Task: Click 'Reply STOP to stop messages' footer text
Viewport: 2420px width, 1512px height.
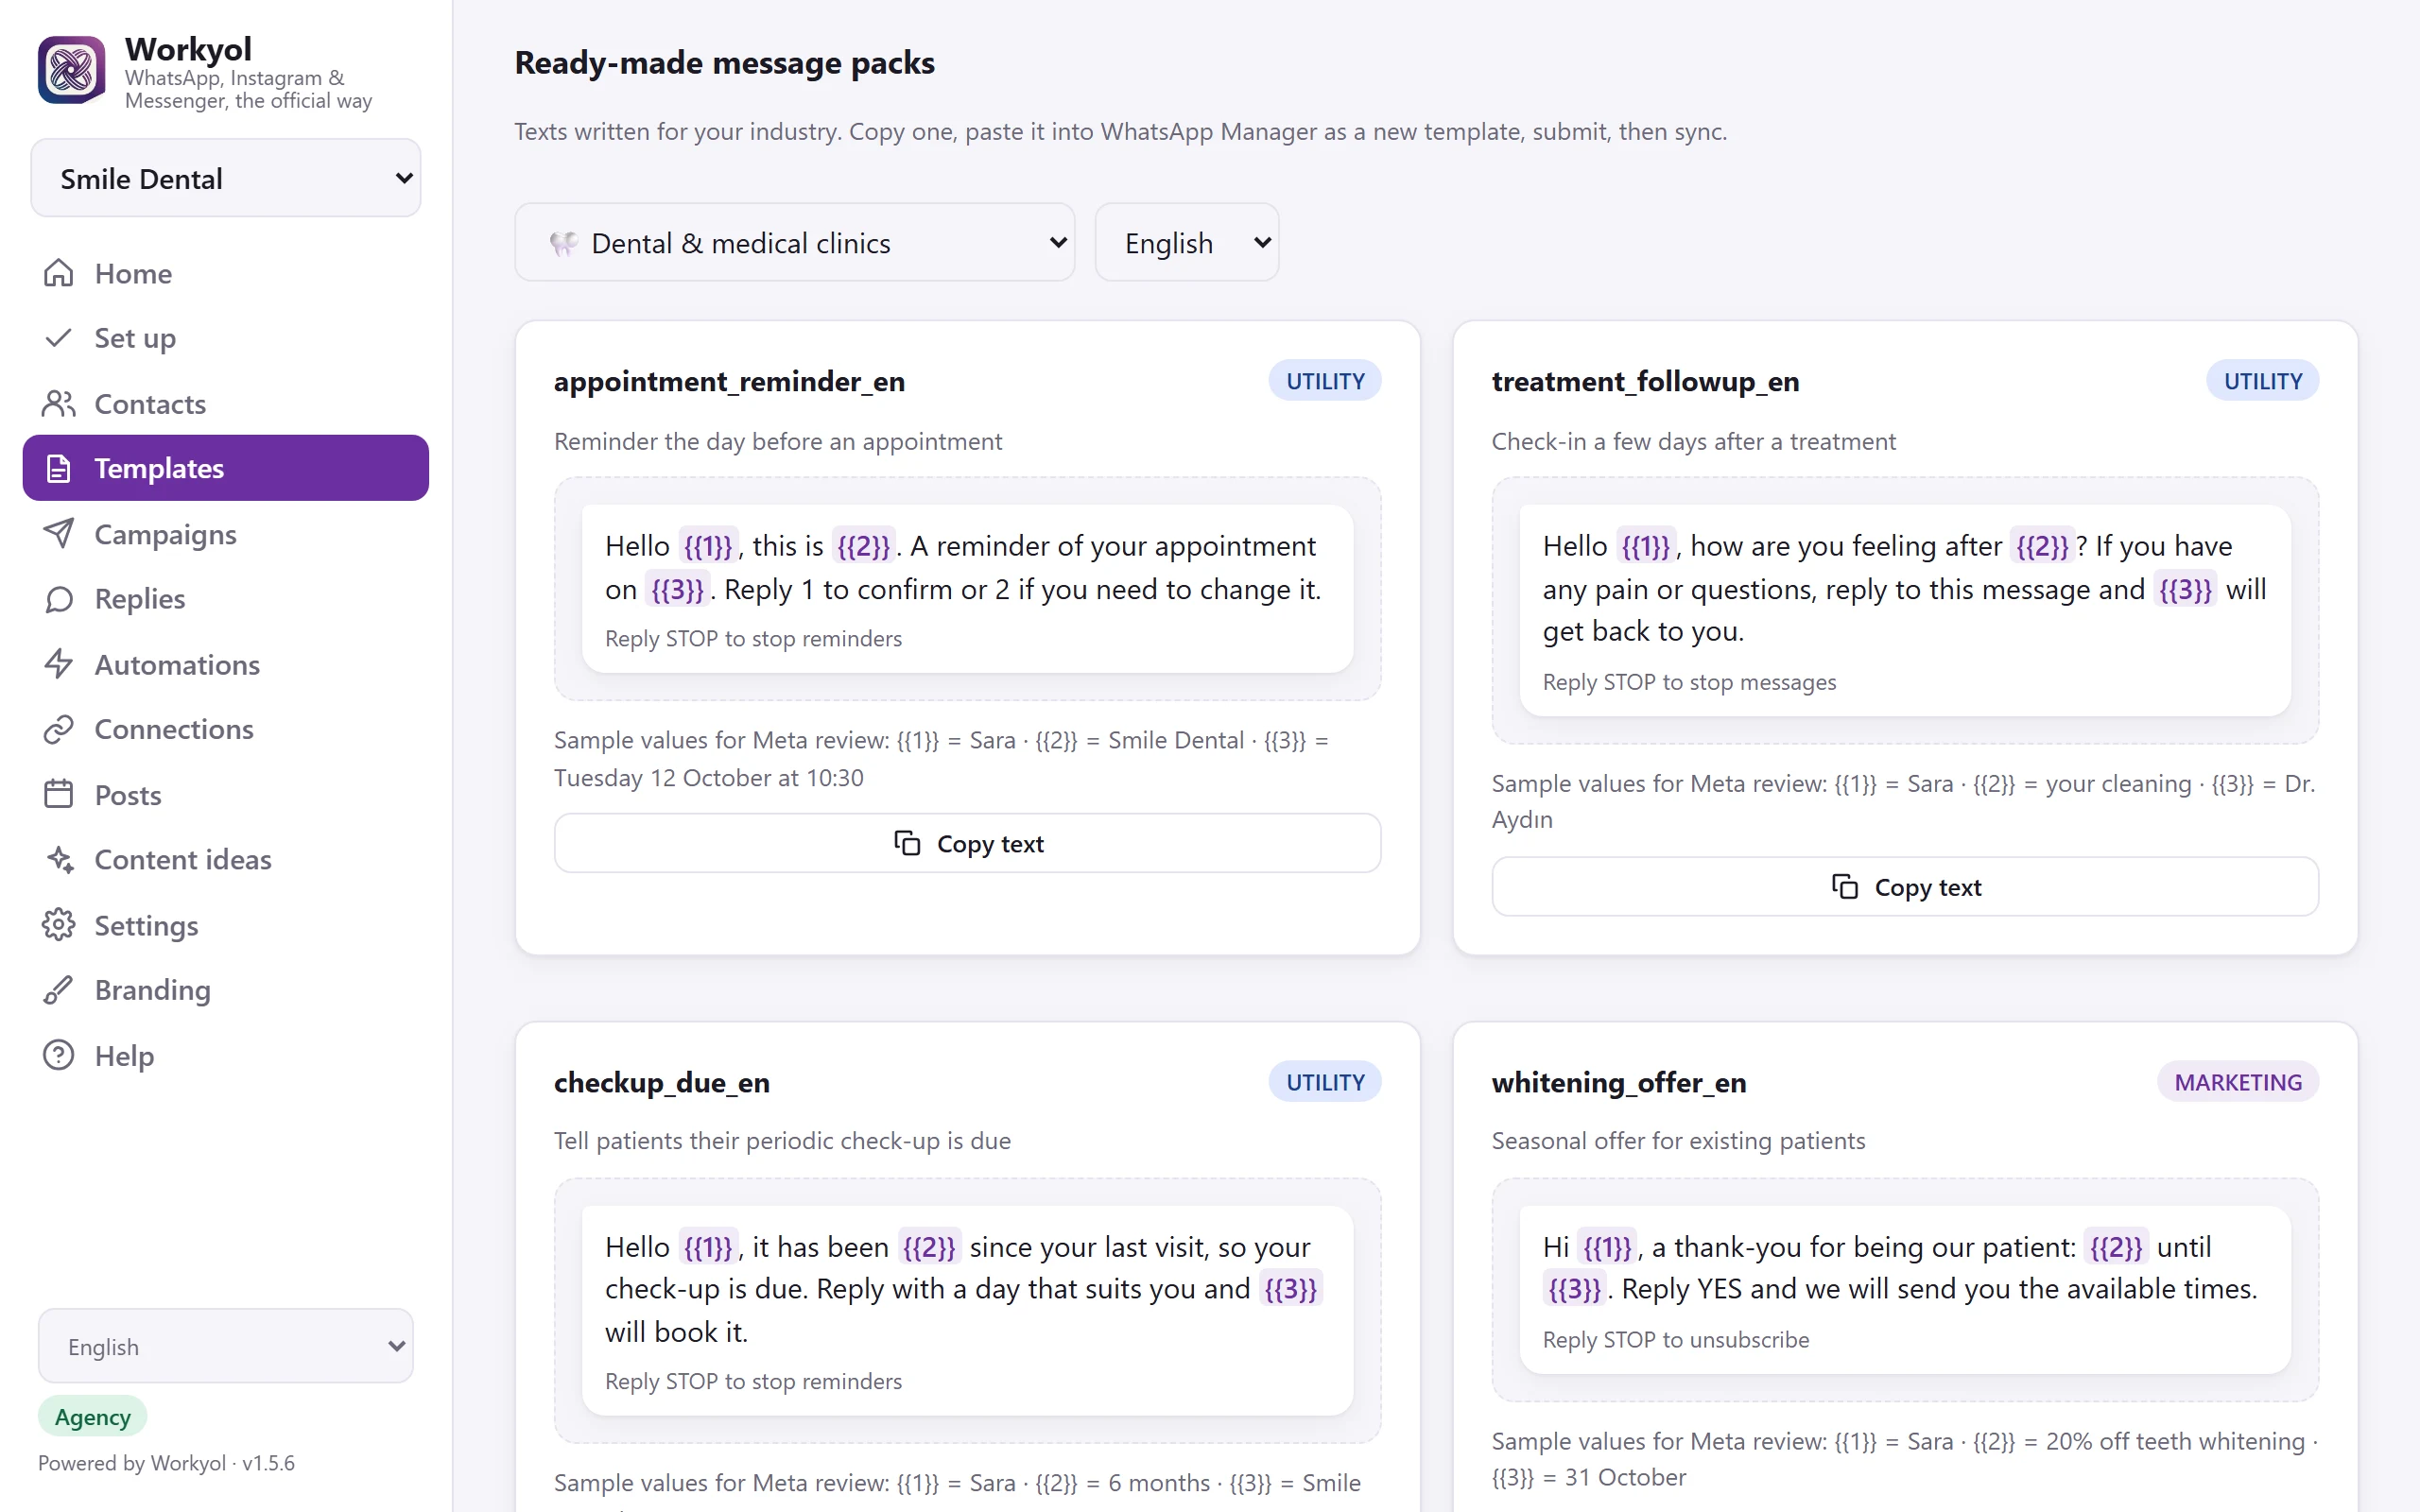Action: click(1689, 682)
